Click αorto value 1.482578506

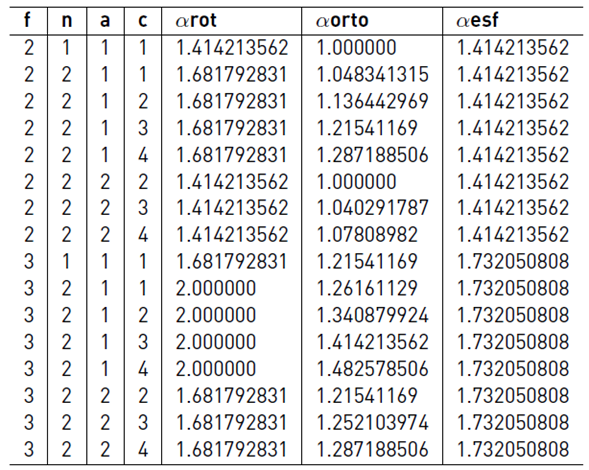[x=373, y=369]
